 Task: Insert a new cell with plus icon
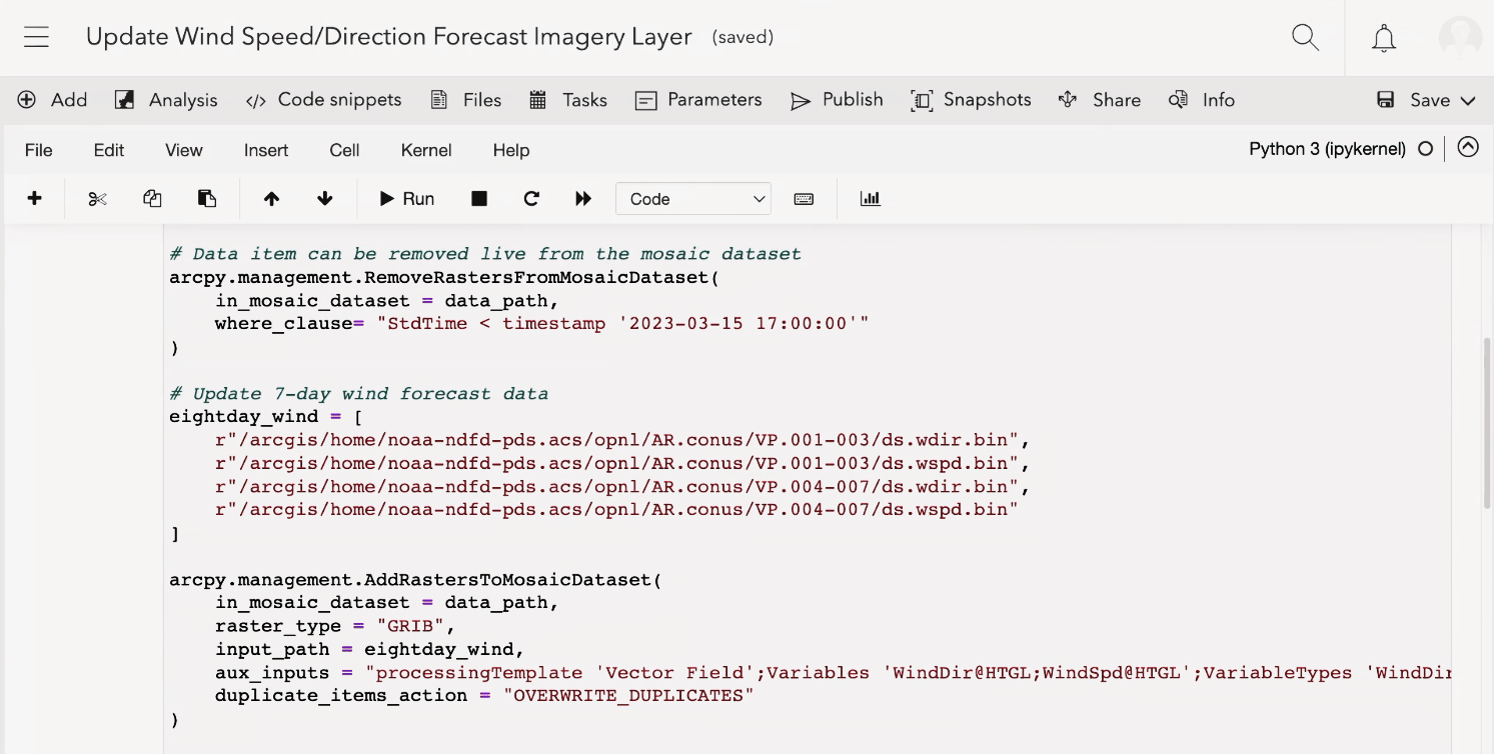click(34, 199)
